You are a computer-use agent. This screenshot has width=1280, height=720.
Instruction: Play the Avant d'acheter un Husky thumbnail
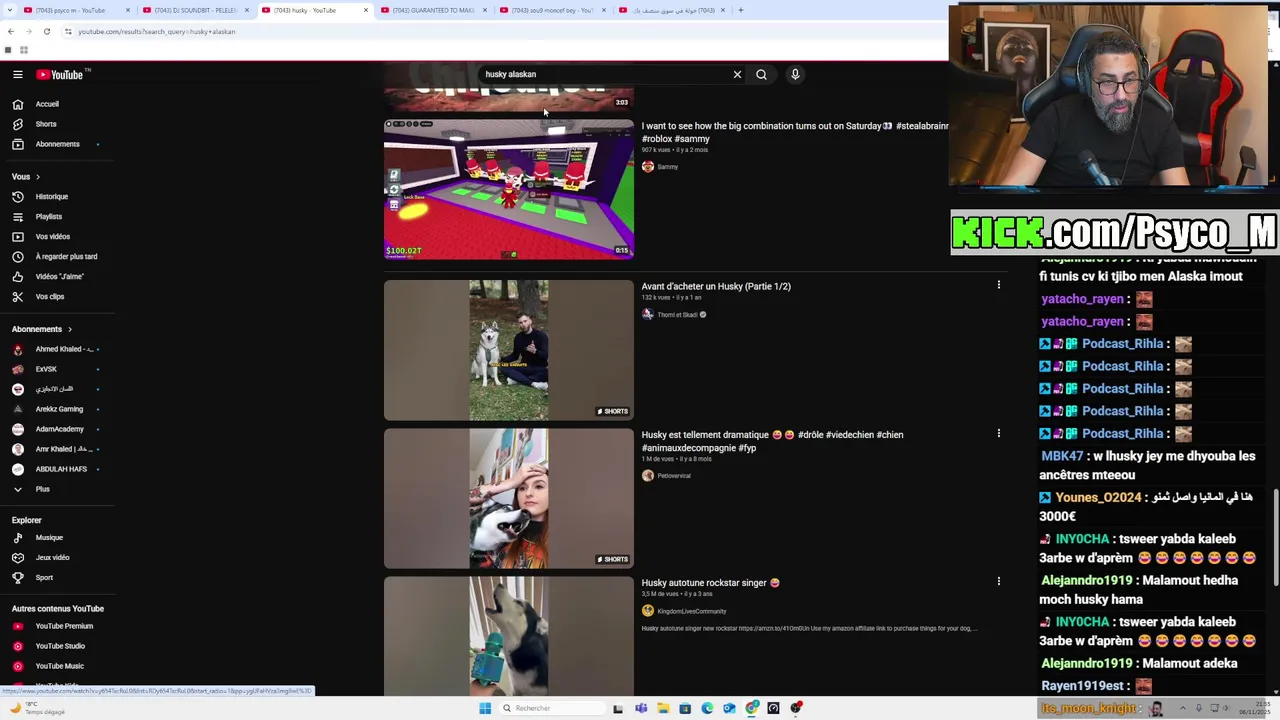(x=509, y=350)
